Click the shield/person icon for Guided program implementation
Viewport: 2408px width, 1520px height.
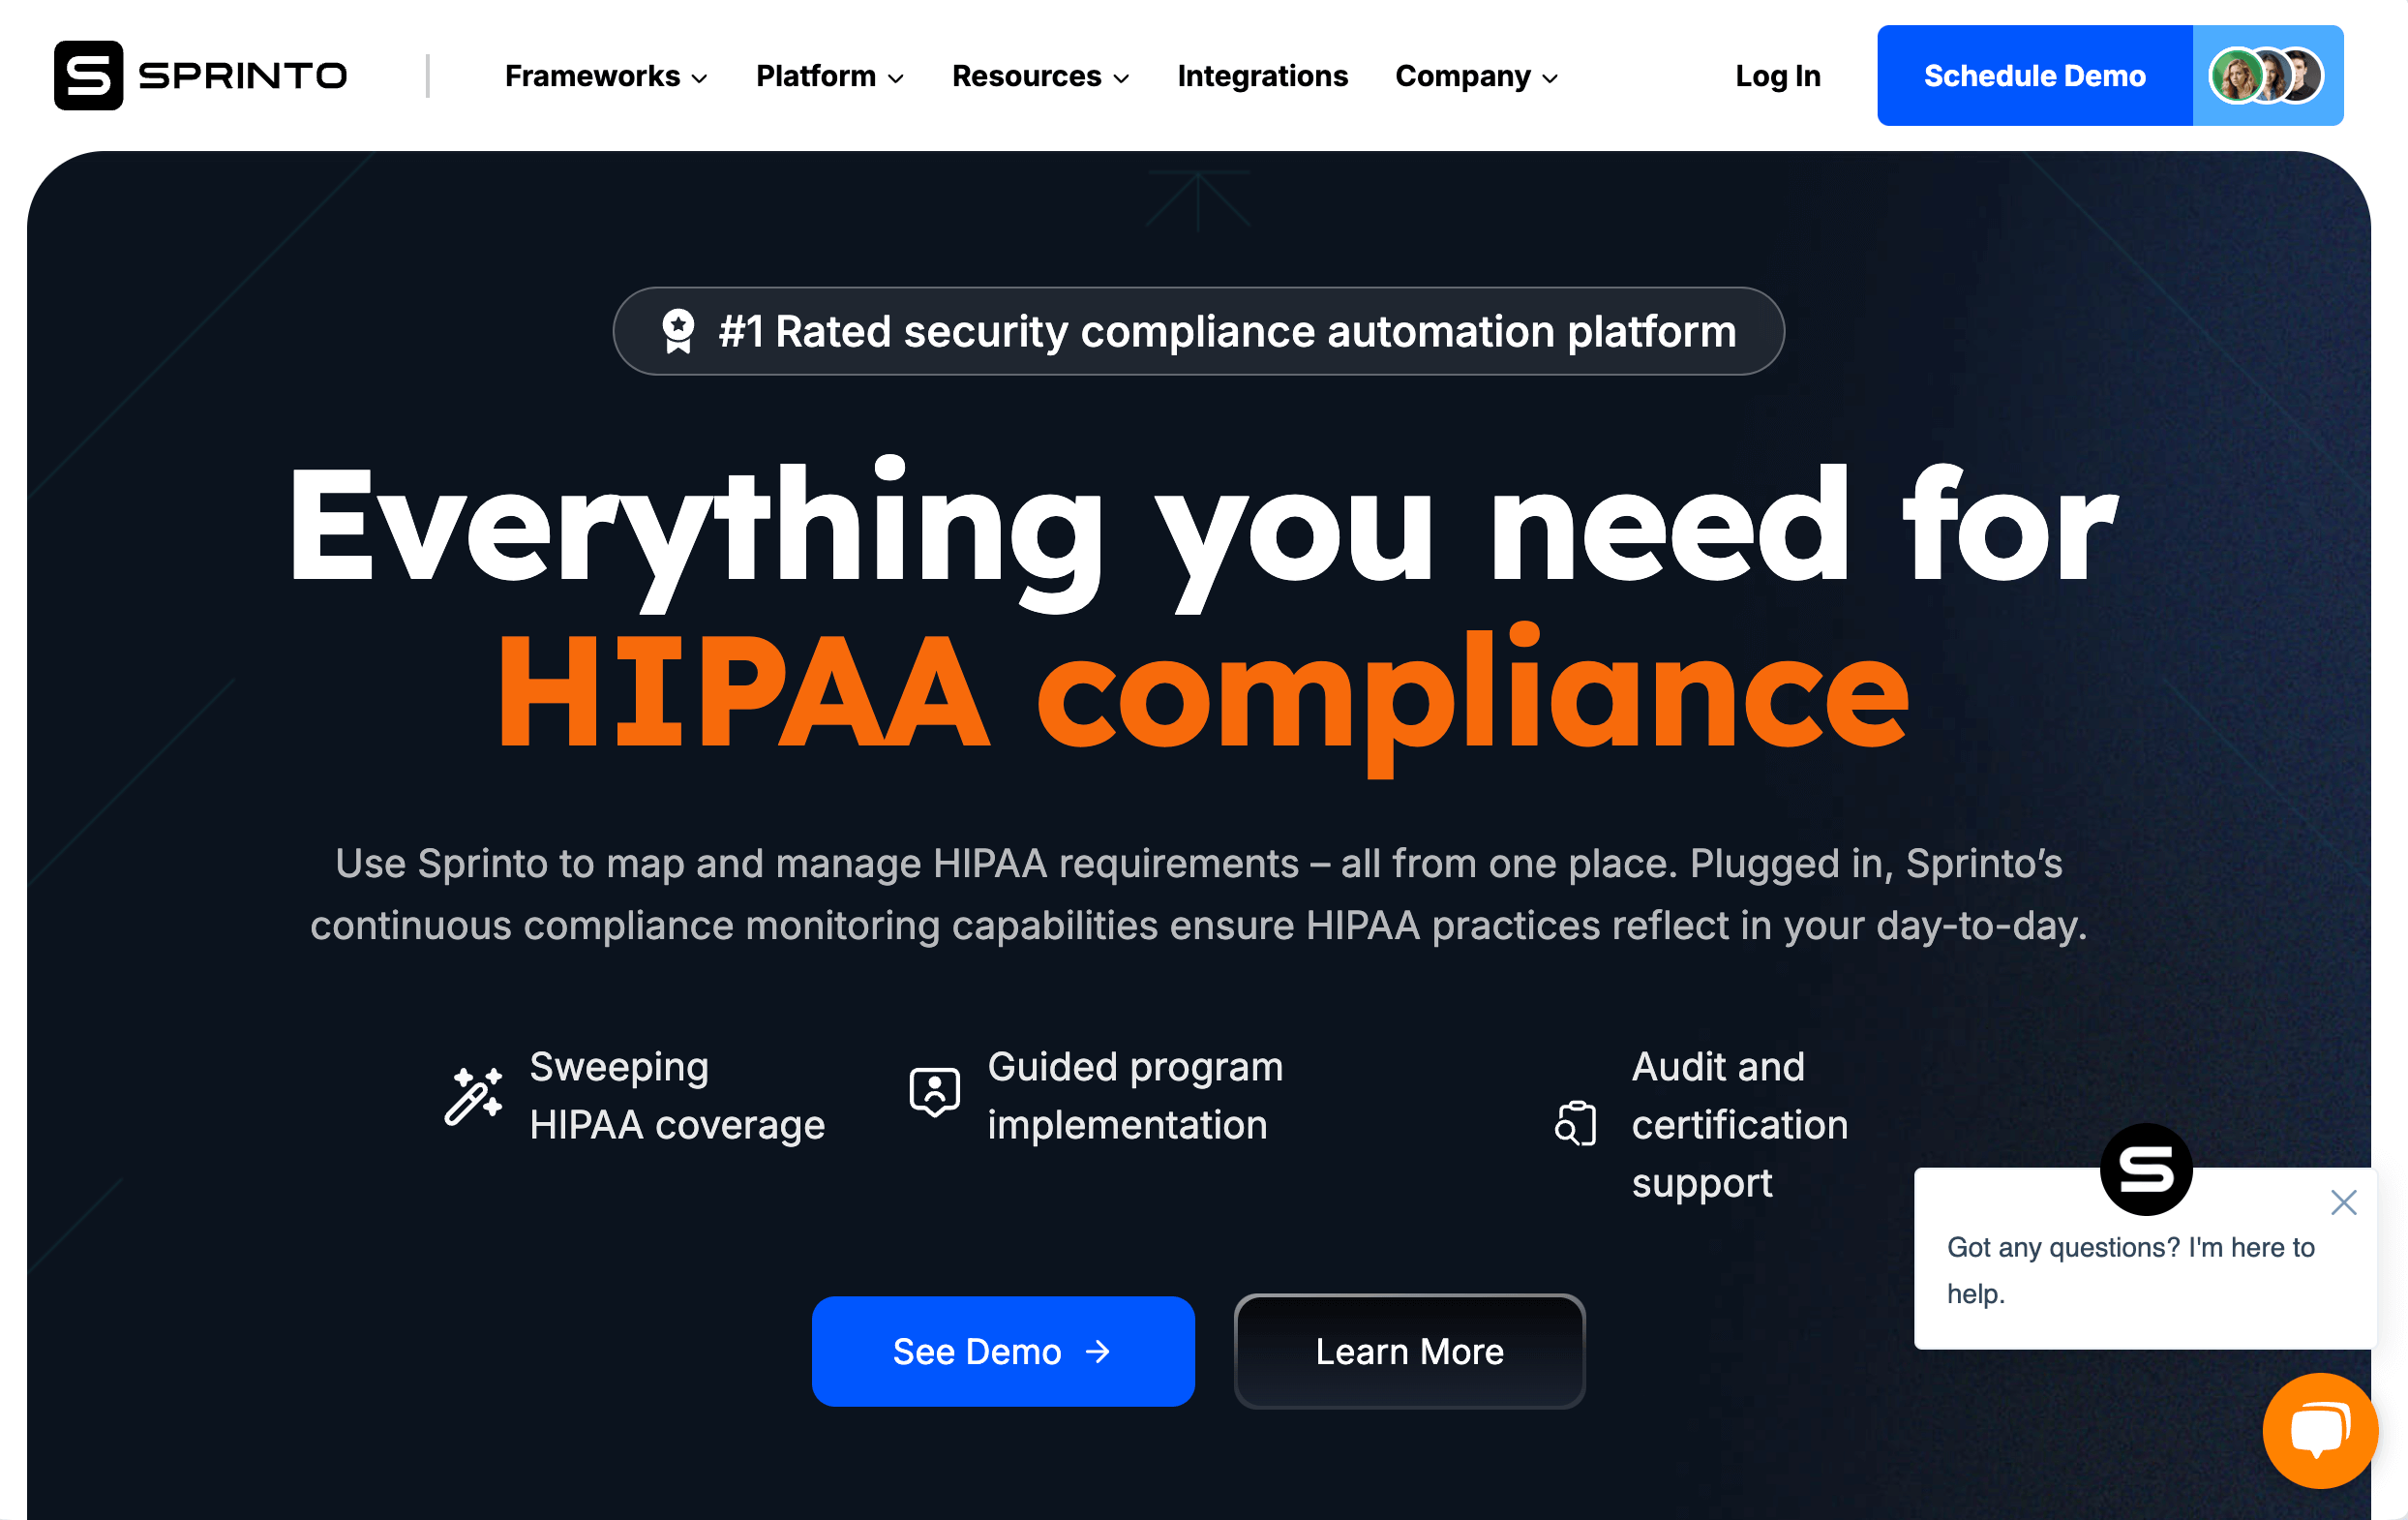click(935, 1094)
